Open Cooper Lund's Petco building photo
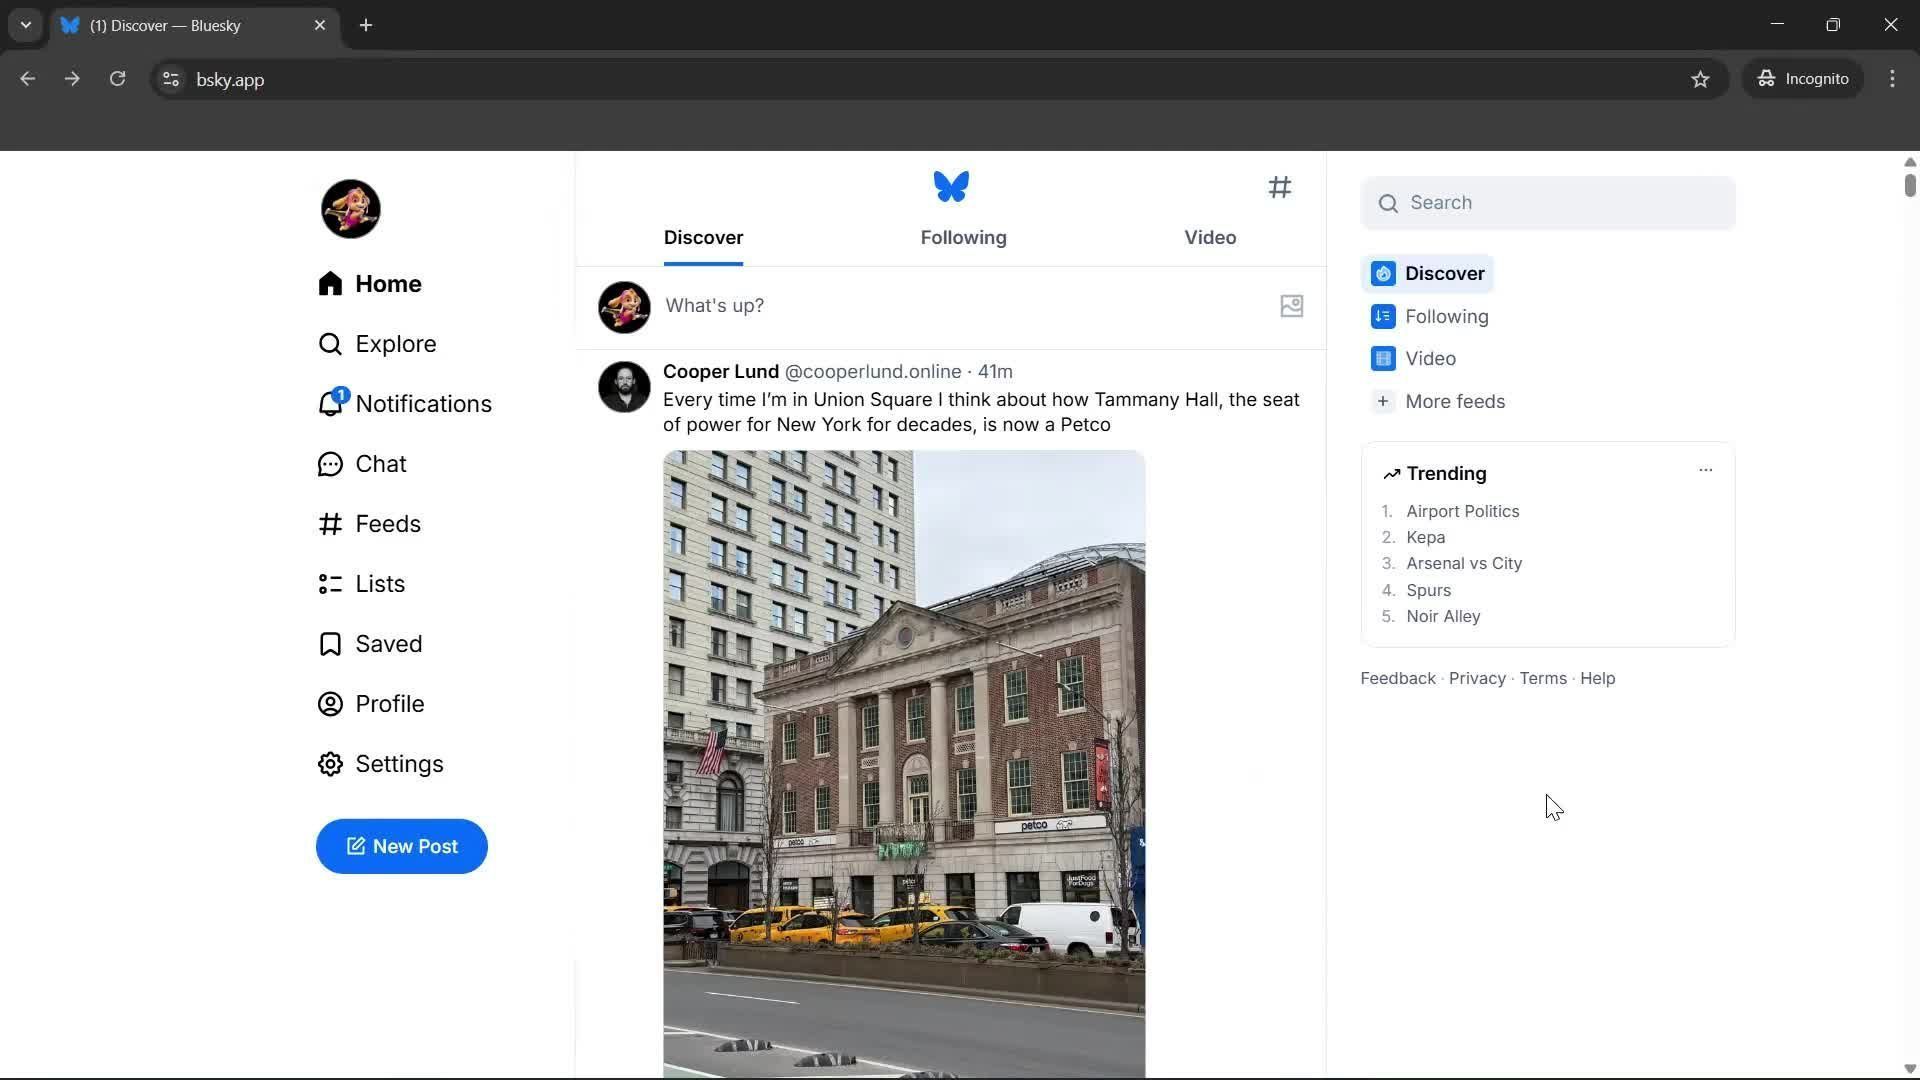 pos(903,764)
